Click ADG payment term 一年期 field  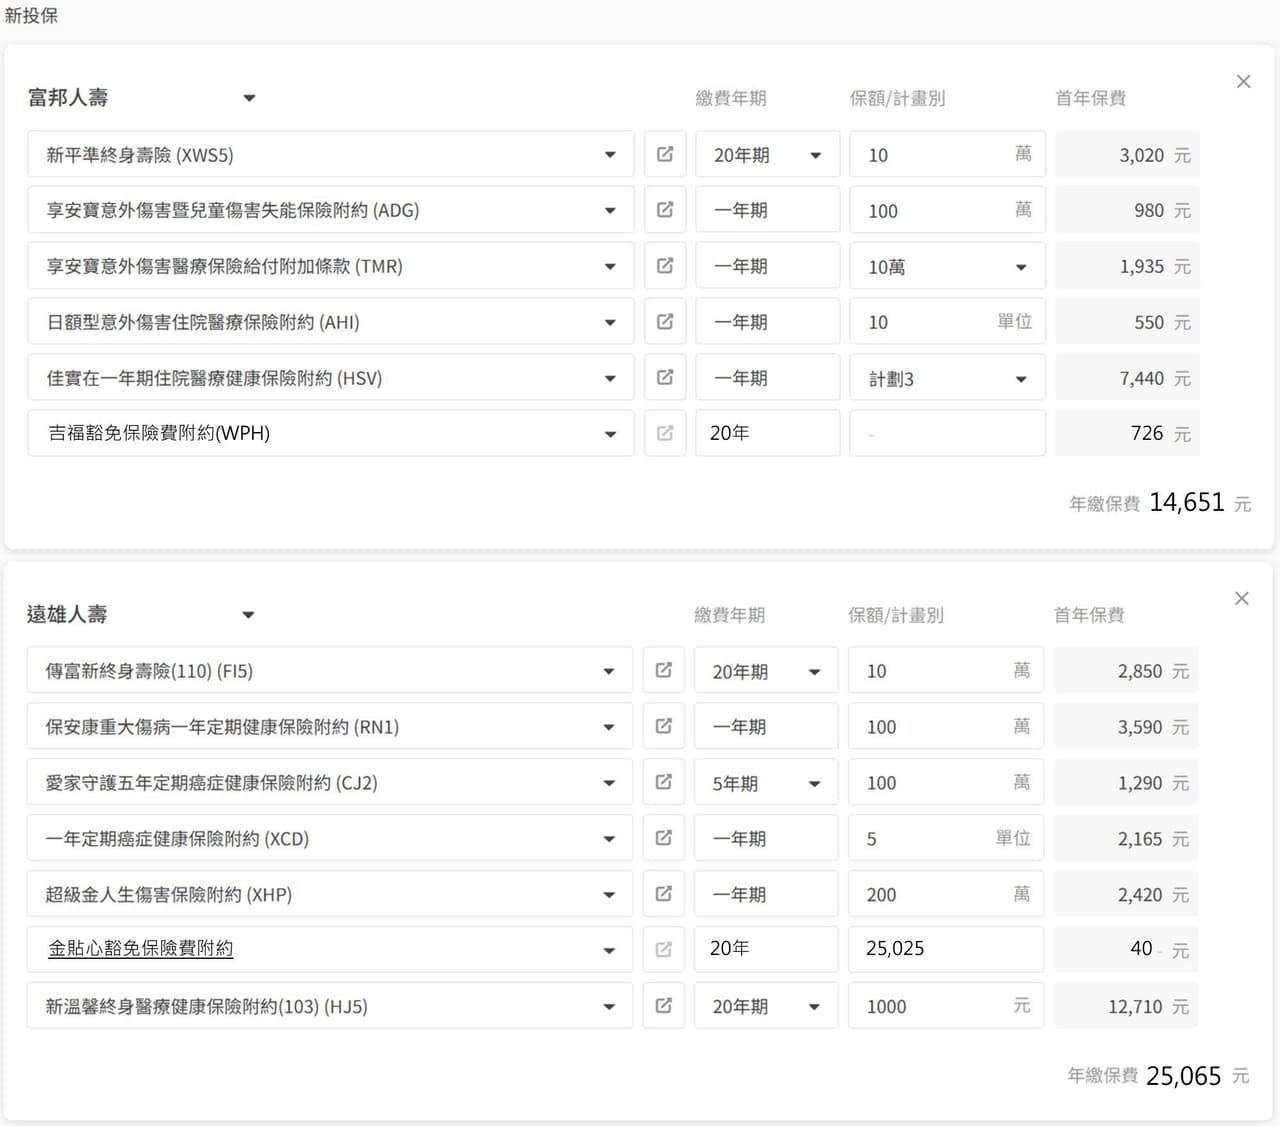click(x=767, y=210)
